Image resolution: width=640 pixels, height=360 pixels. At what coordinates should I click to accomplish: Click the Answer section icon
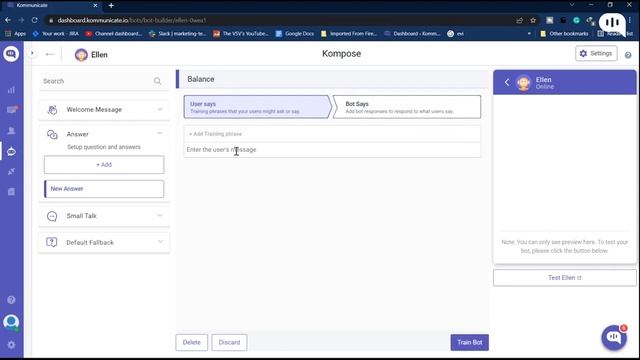point(52,134)
